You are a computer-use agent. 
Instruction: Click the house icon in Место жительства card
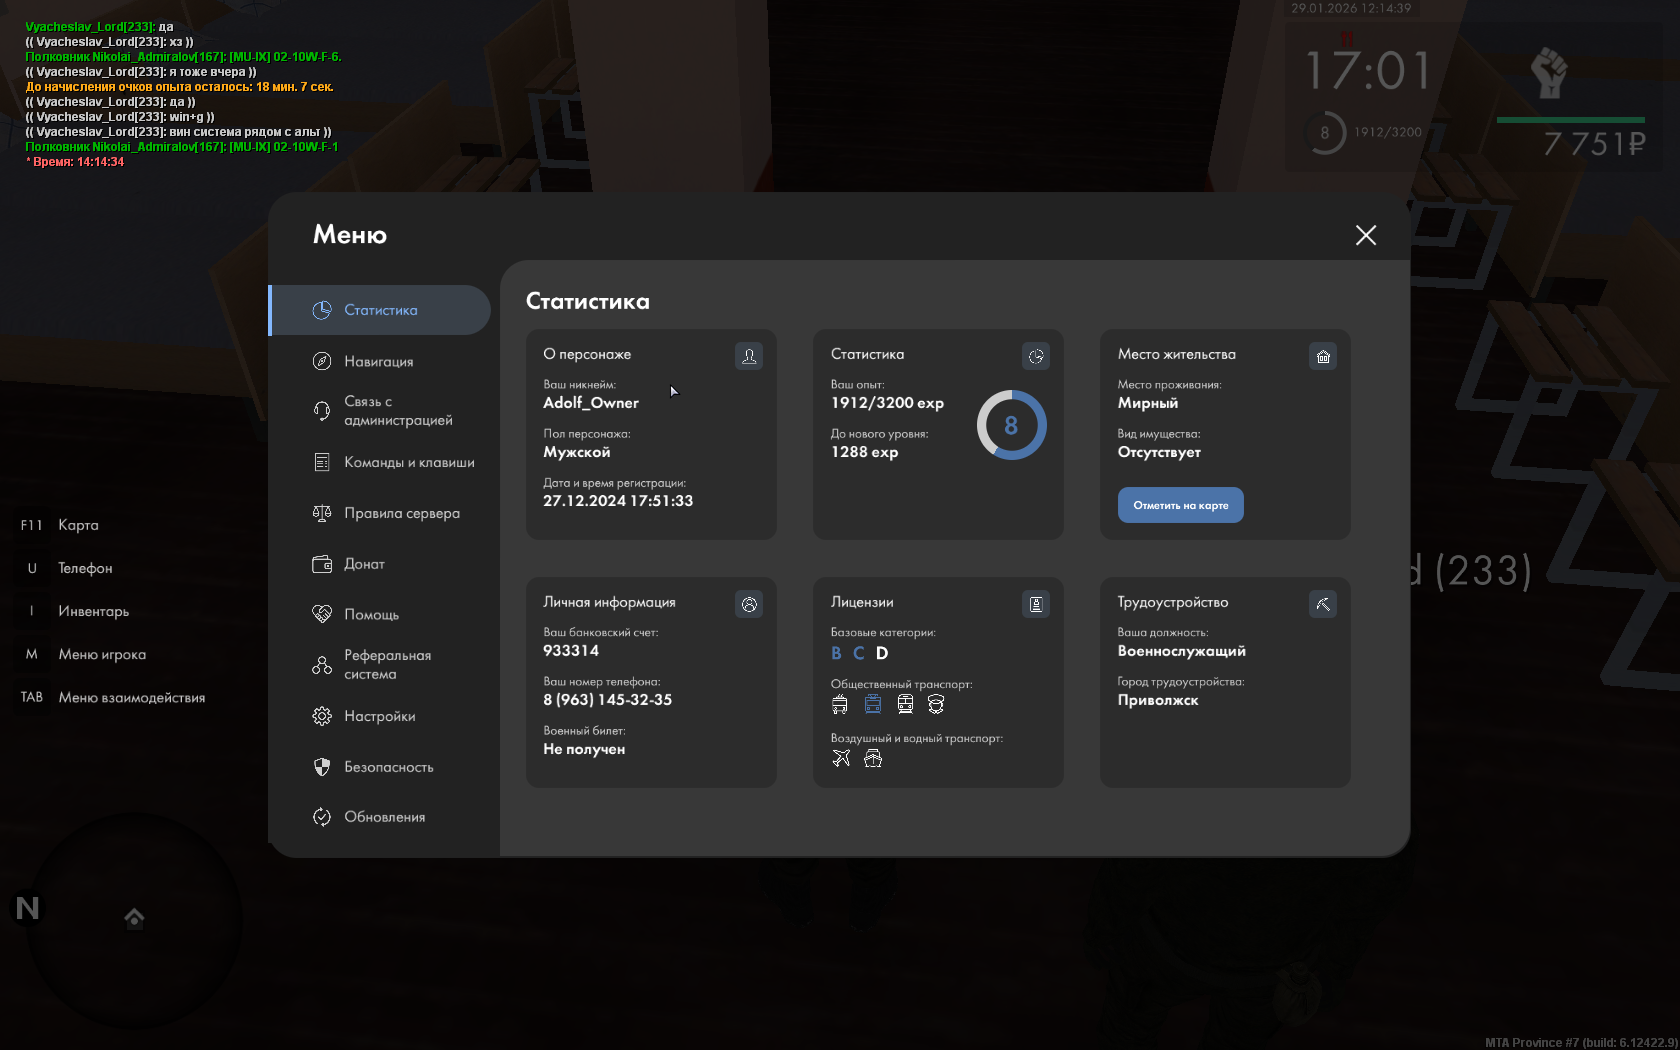point(1322,356)
